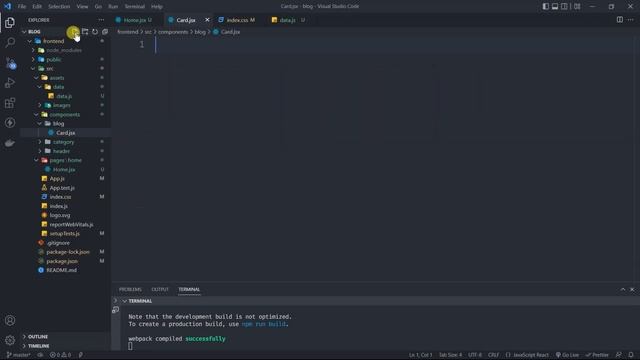This screenshot has width=640, height=360.
Task: Refresh the Explorer file tree
Action: [x=95, y=32]
